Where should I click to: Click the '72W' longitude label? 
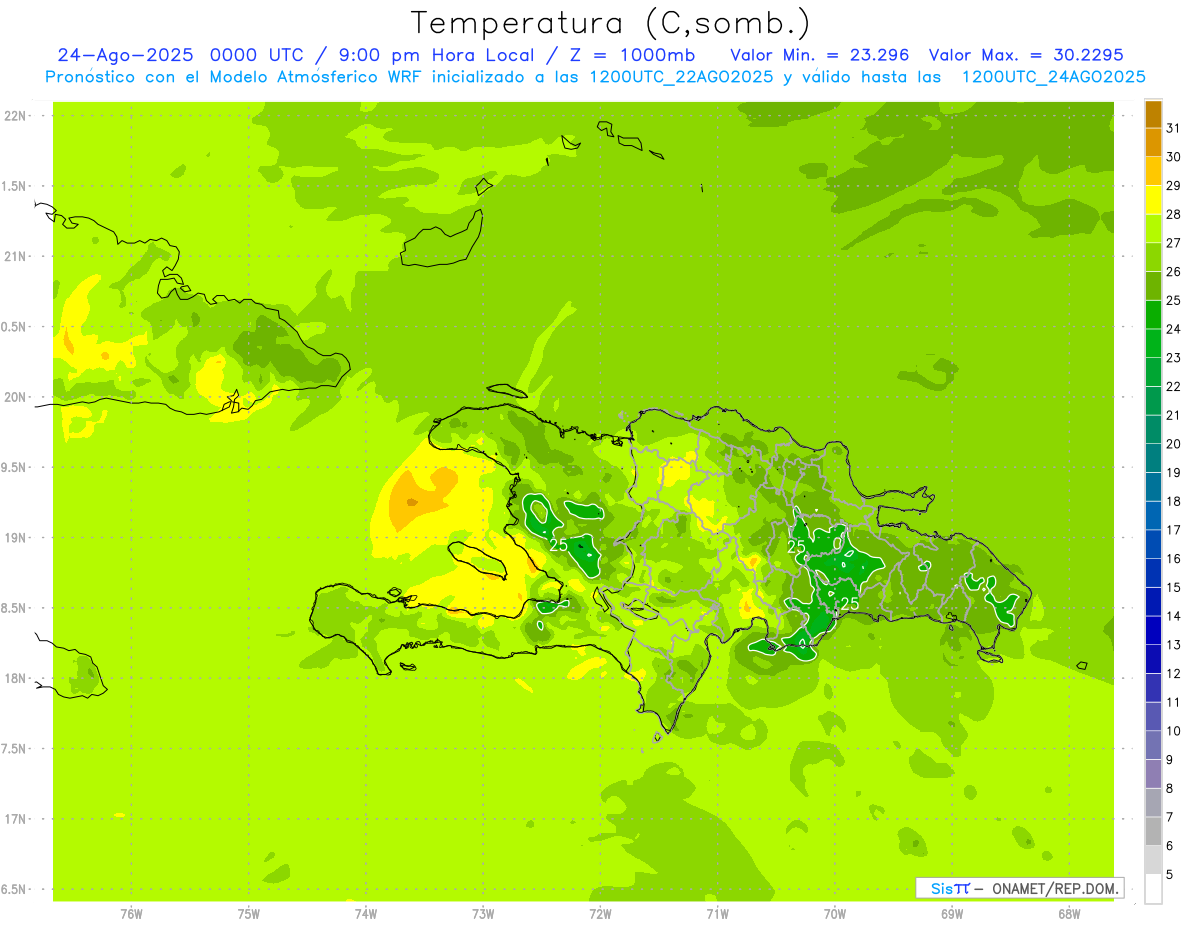(600, 914)
